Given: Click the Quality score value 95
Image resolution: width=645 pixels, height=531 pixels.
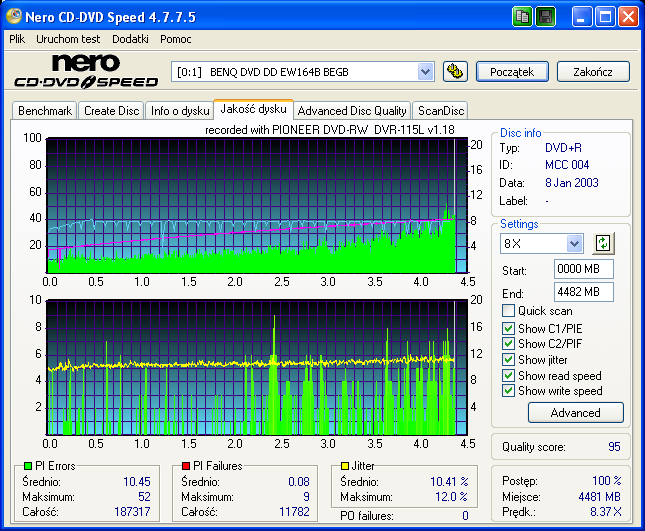Looking at the screenshot, I should [614, 447].
